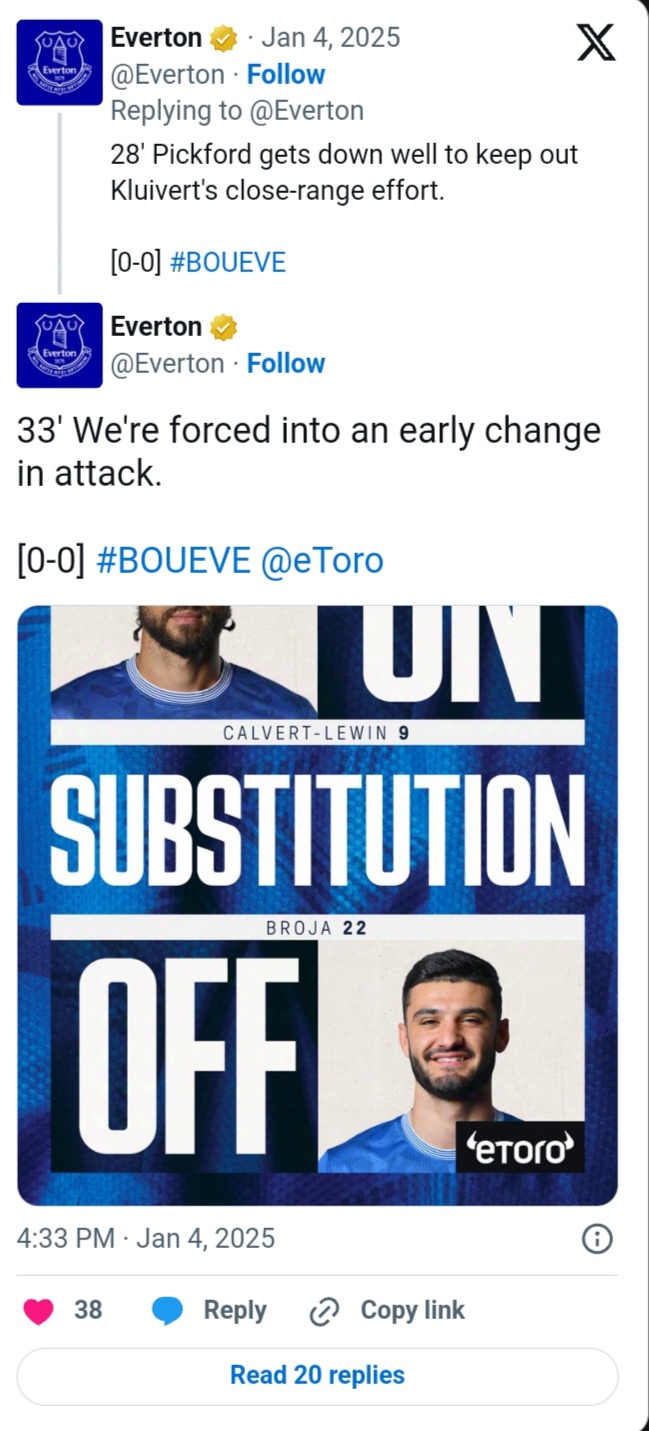Click Everton crest avatar in second tweet
This screenshot has height=1431, width=649.
pyautogui.click(x=59, y=345)
